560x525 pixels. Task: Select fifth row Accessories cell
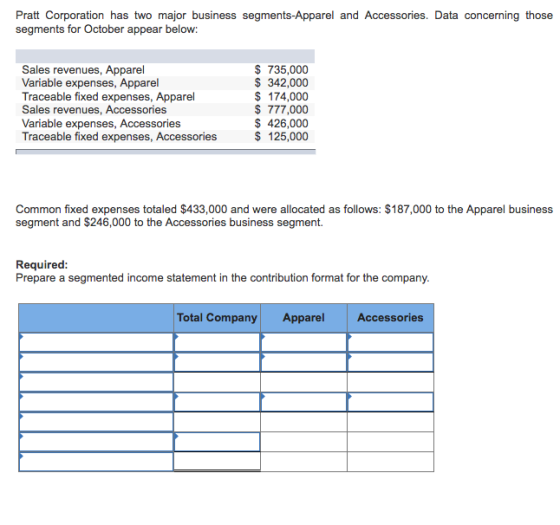(390, 422)
